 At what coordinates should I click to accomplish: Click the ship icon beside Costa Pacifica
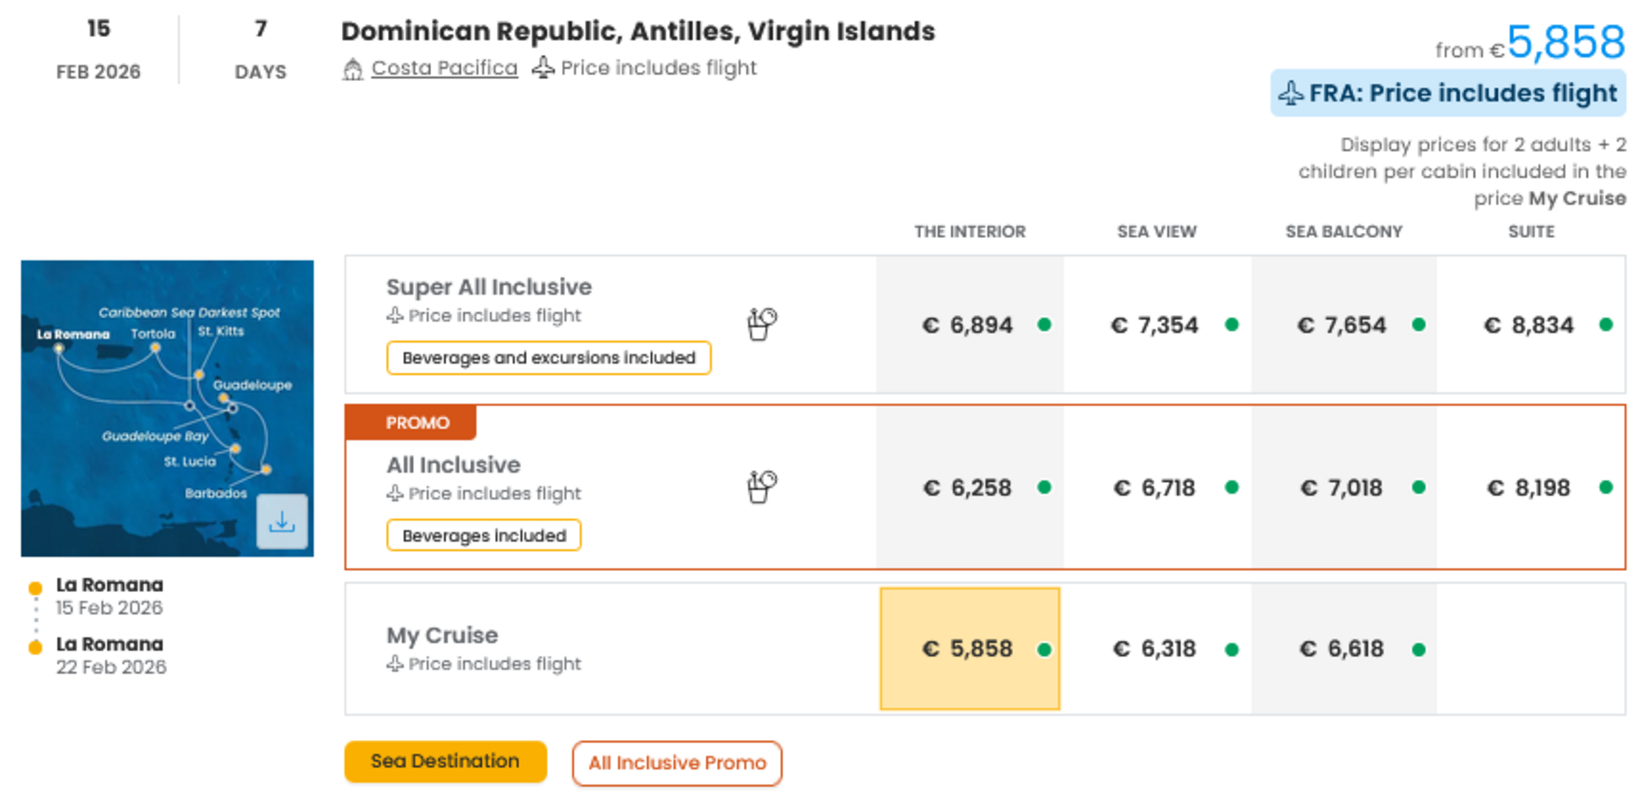[x=352, y=69]
